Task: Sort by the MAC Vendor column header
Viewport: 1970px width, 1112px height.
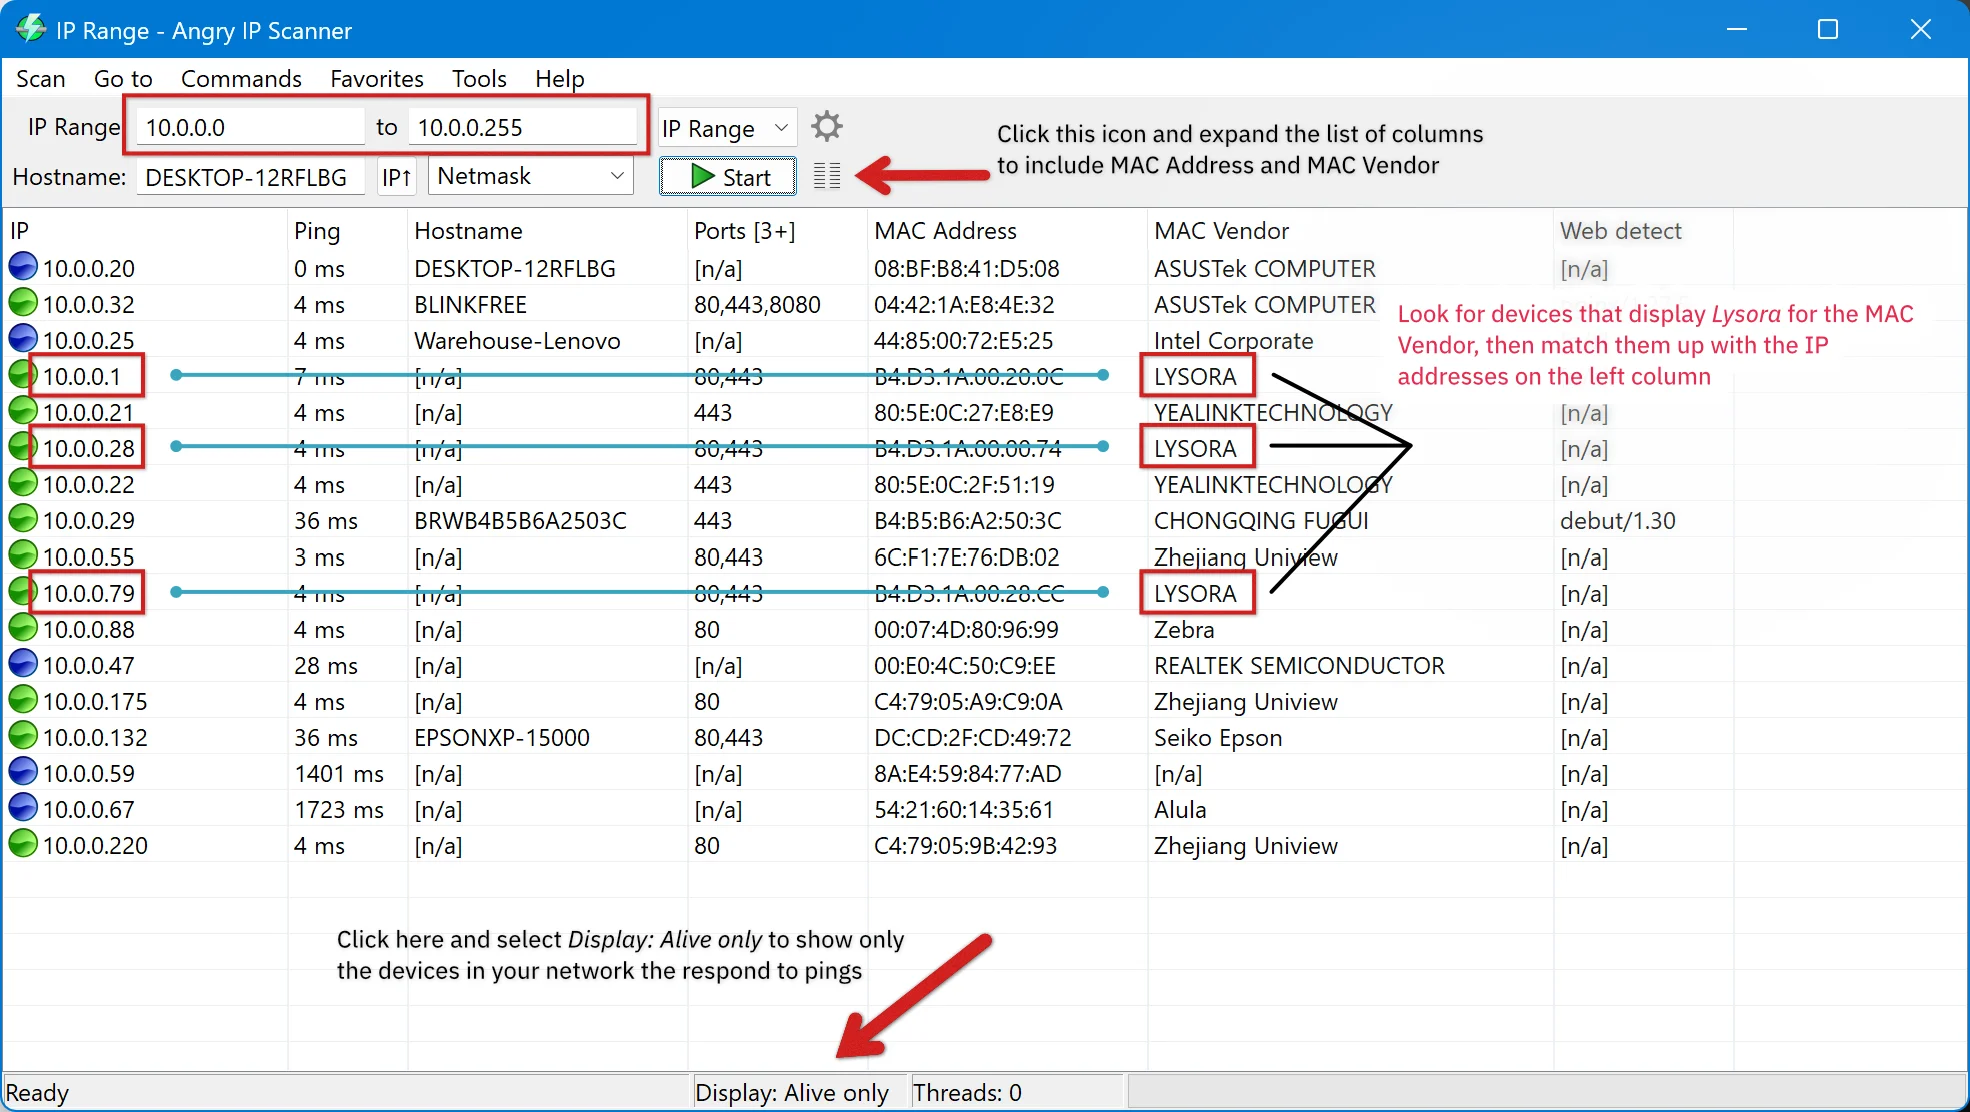Action: pyautogui.click(x=1350, y=231)
